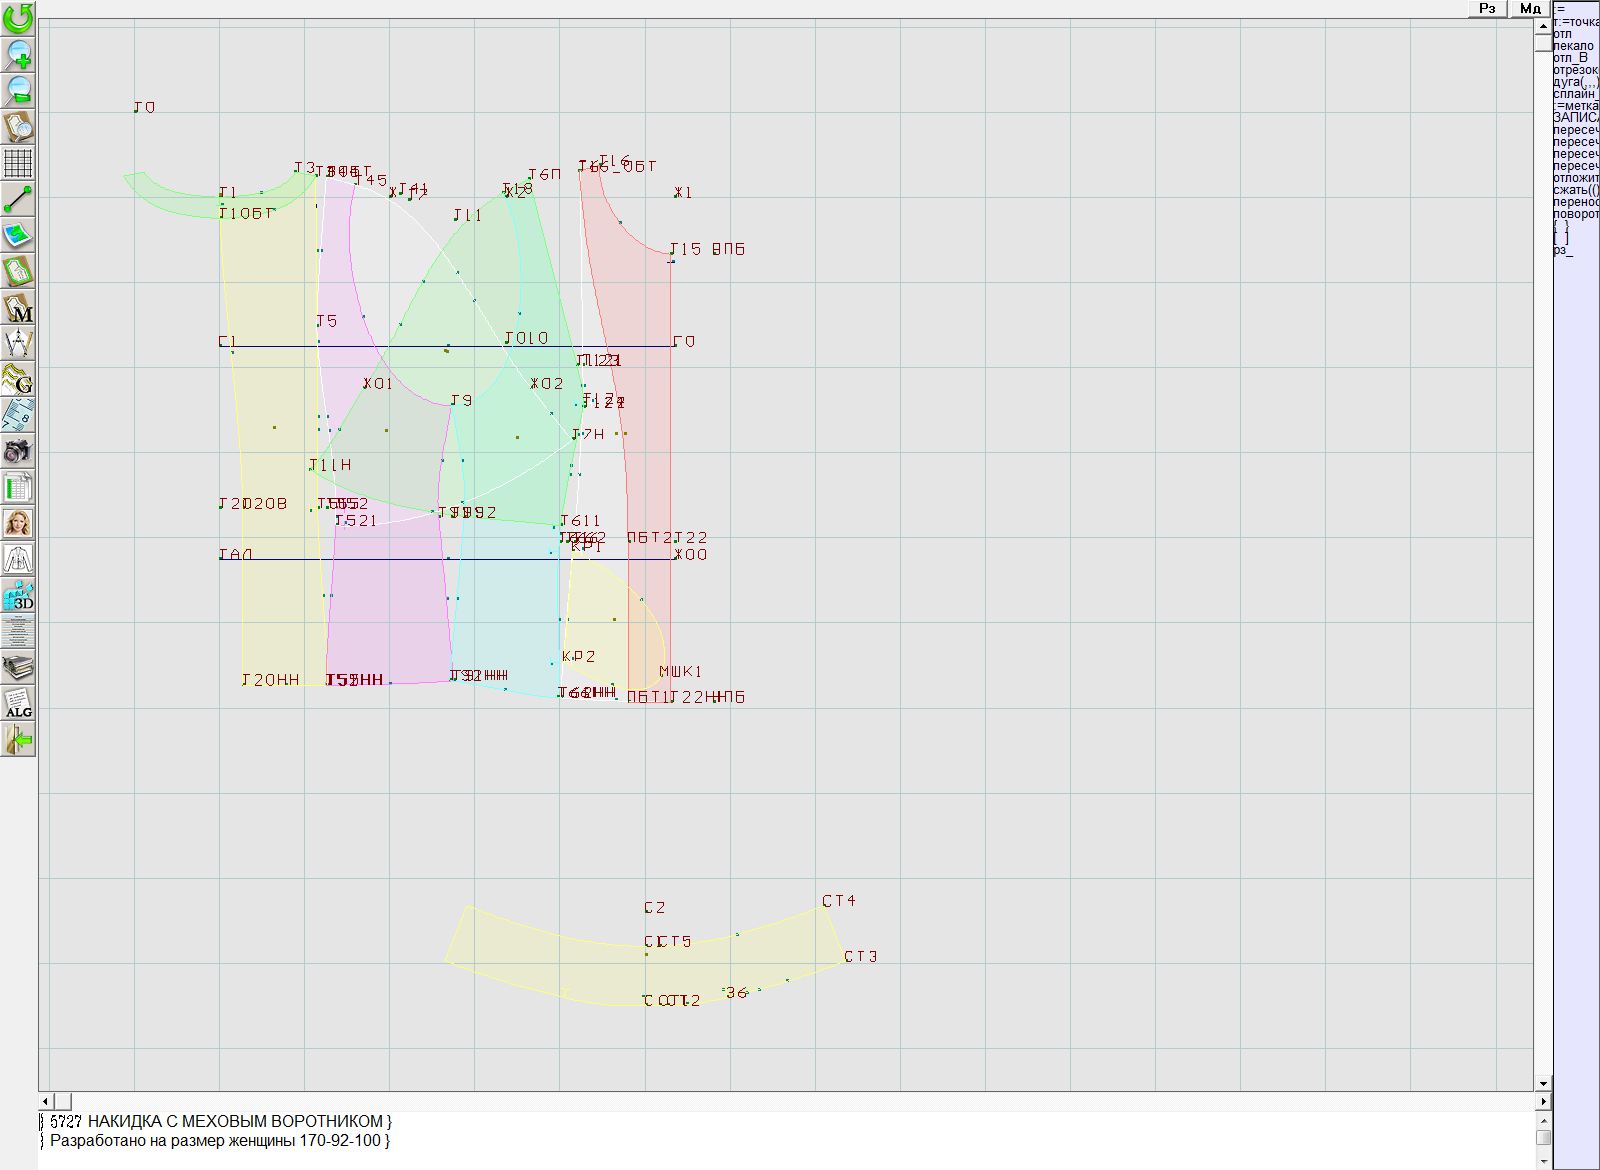
Task: Click the exit door icon
Action: click(x=18, y=740)
